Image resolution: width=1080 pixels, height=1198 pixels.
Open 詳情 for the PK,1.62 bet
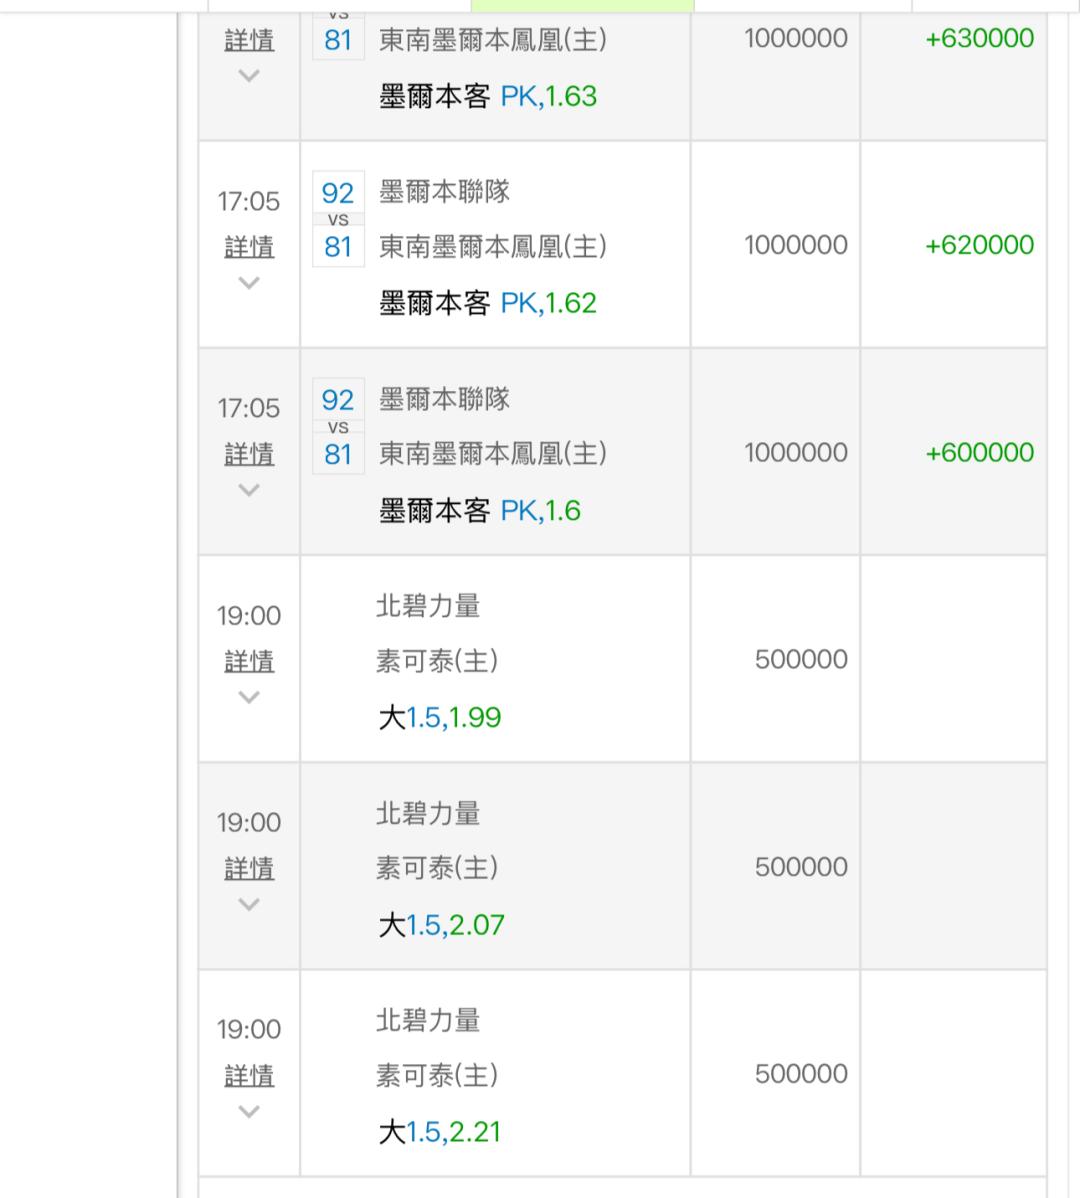click(x=249, y=247)
